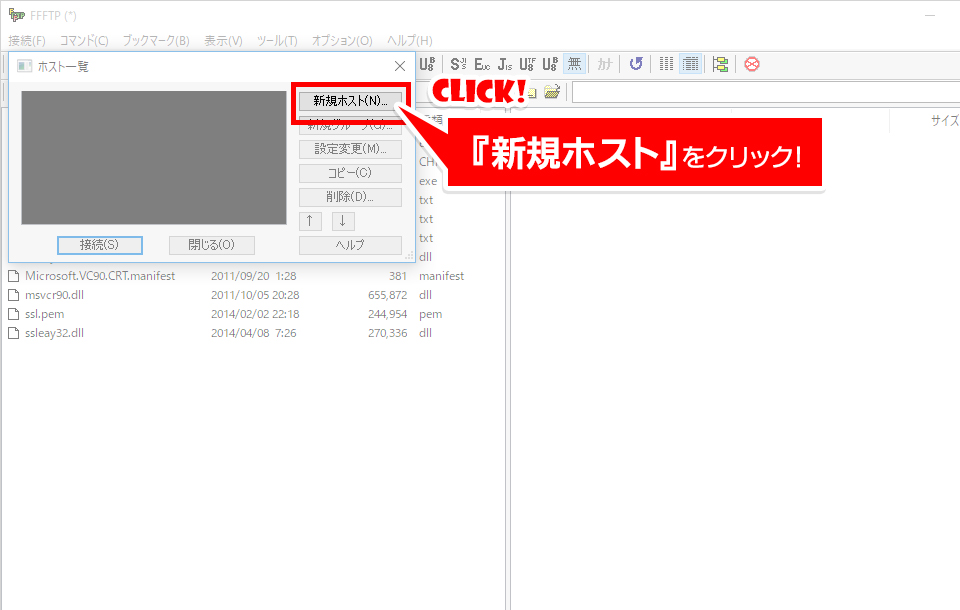
Task: Close the ホスト一覧 dialog with X
Action: (x=400, y=66)
